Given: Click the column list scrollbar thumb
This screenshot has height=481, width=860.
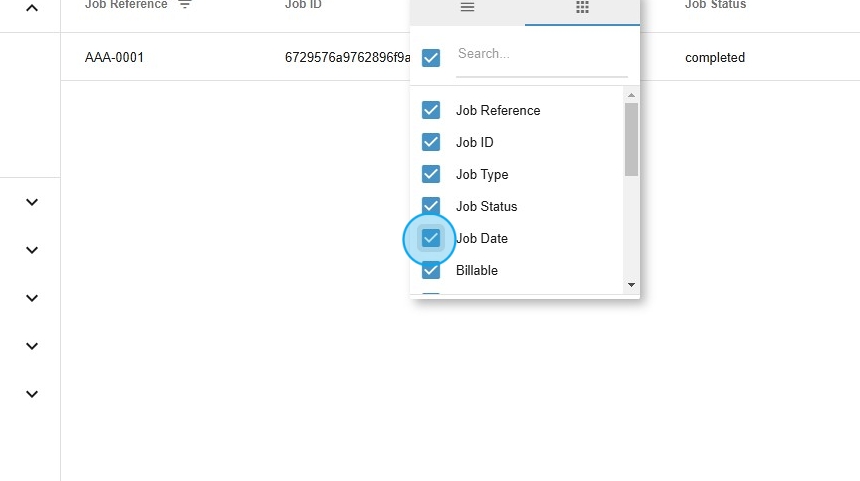Looking at the screenshot, I should (x=631, y=138).
